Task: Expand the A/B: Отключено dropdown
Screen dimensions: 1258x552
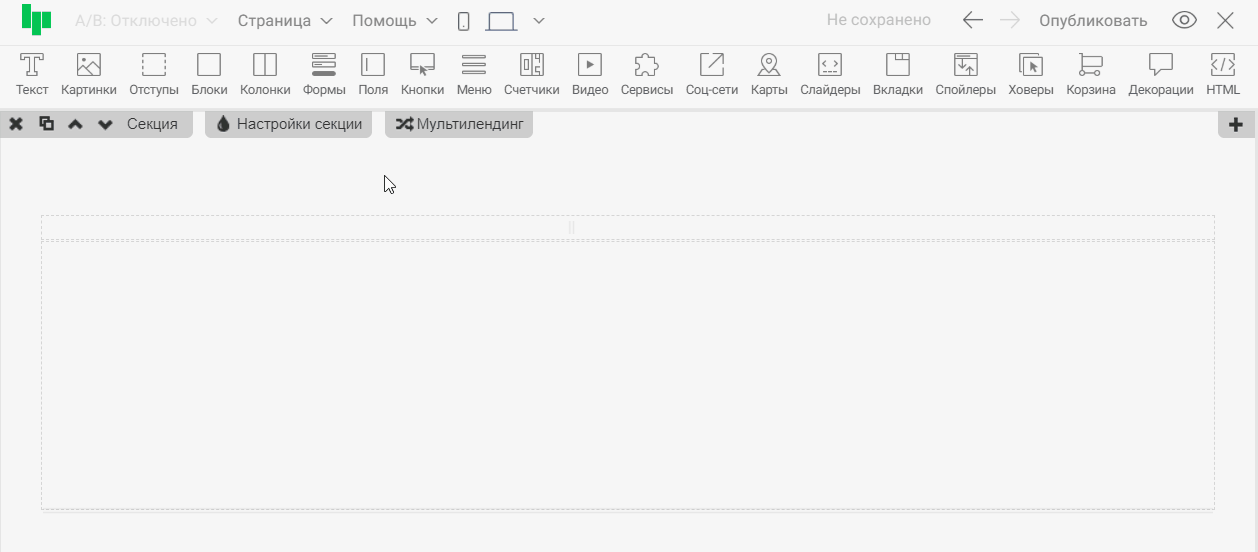Action: click(146, 21)
